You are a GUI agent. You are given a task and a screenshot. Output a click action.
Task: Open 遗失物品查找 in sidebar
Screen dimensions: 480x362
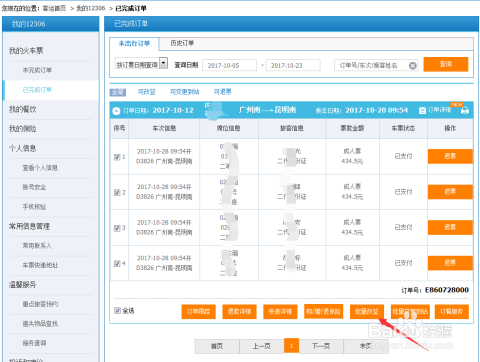pyautogui.click(x=40, y=324)
